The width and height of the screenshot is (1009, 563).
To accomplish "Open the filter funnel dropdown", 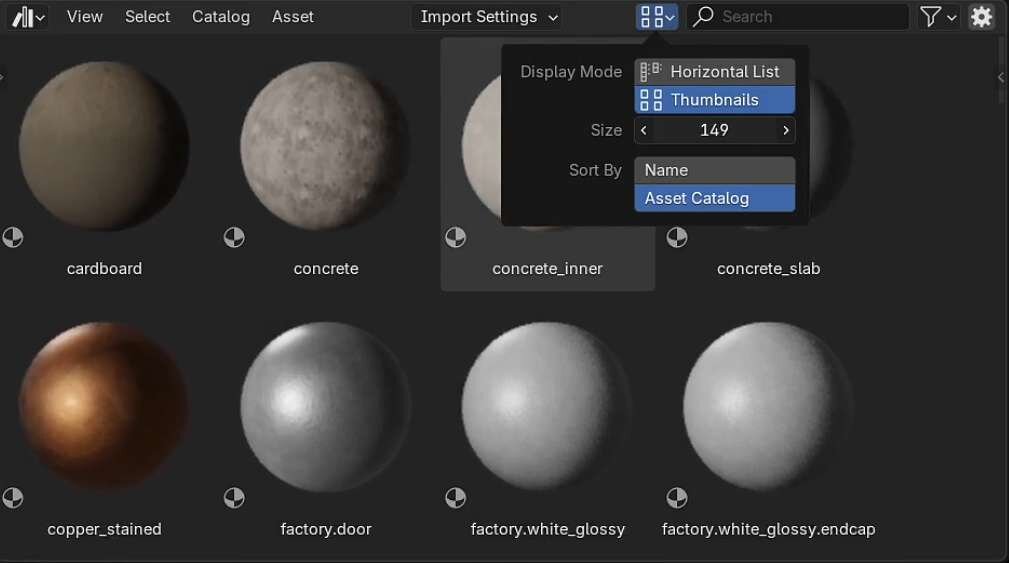I will tap(938, 17).
